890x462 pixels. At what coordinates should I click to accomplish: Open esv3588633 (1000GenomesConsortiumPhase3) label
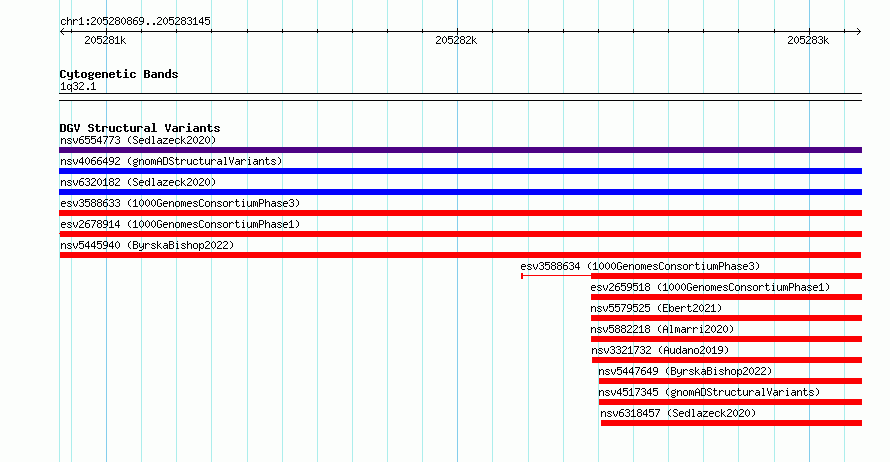pos(180,203)
